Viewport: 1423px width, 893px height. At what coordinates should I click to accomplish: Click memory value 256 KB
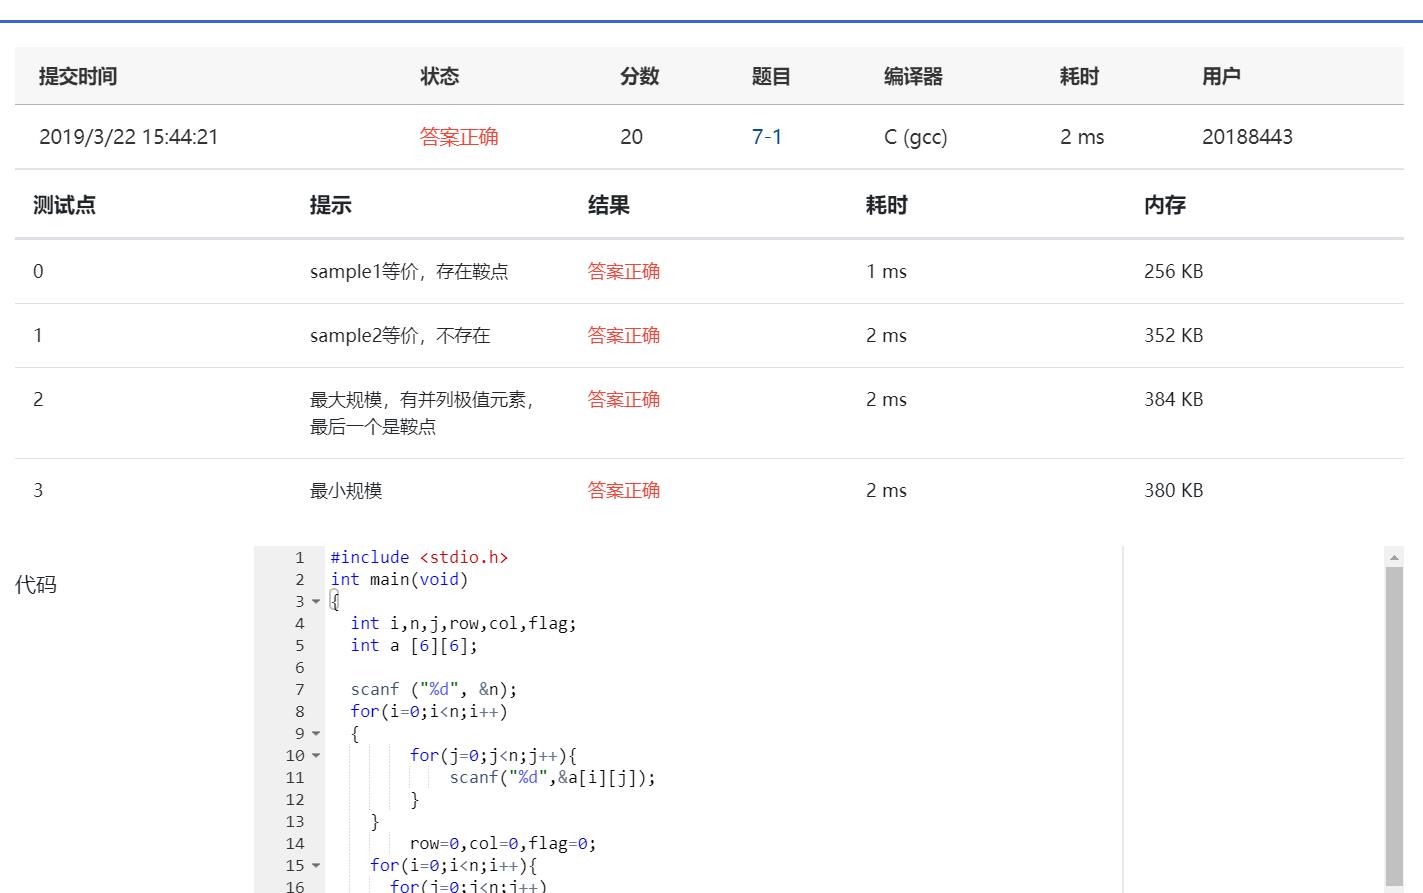[x=1173, y=271]
